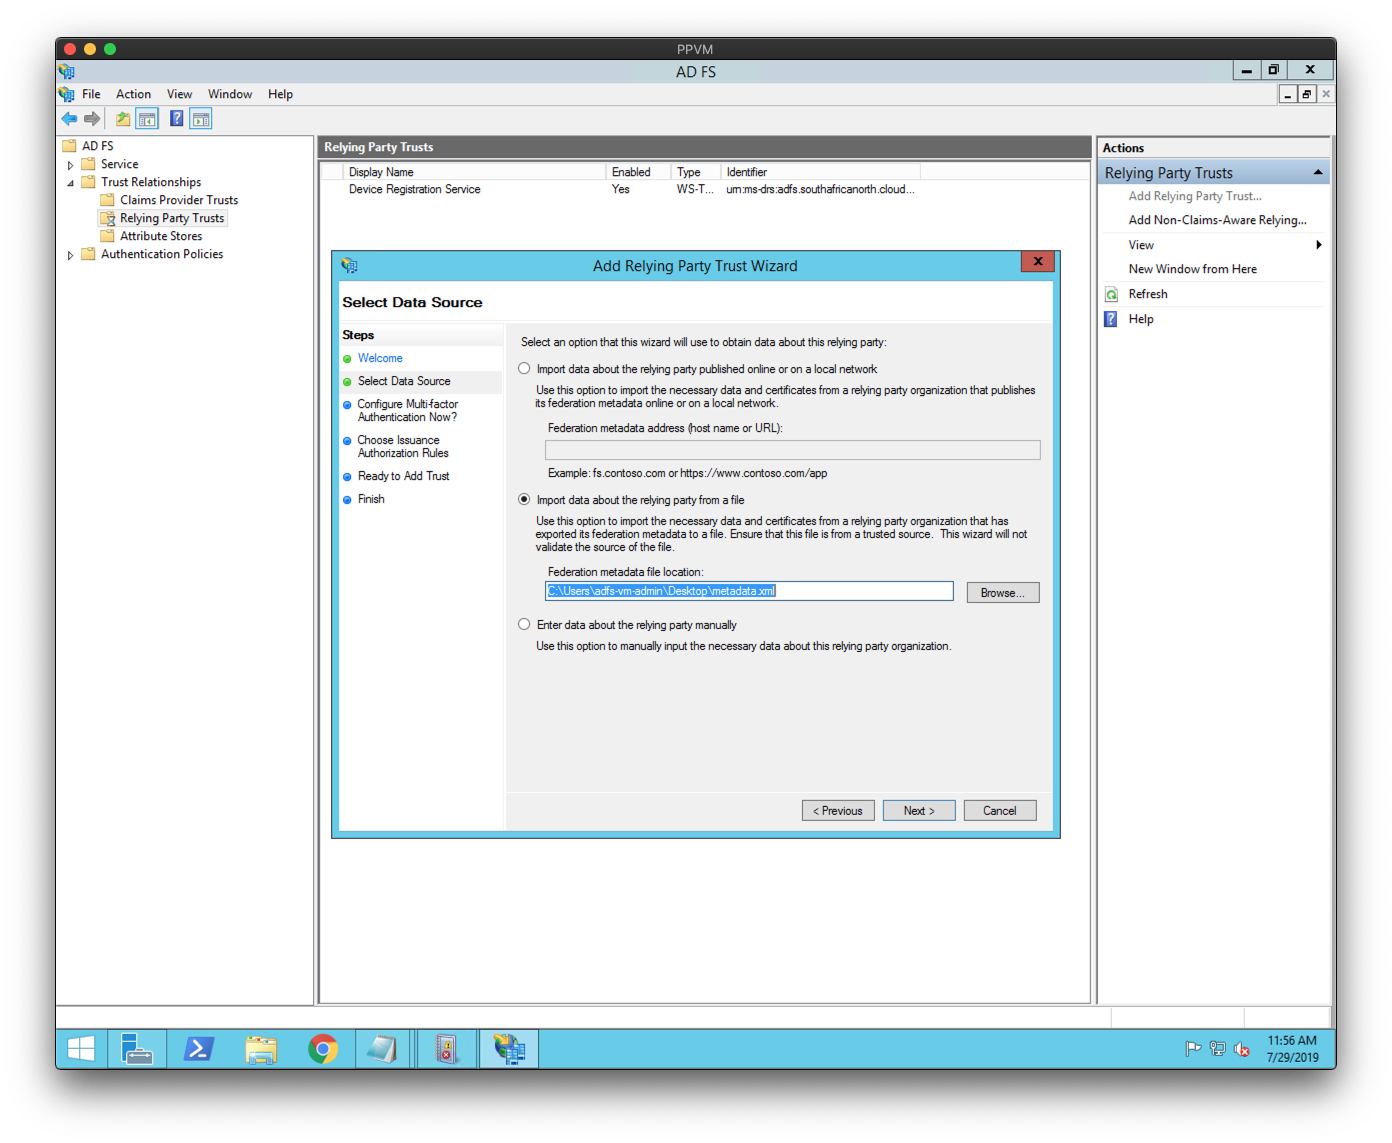Select enter data manually radio option
The height and width of the screenshot is (1143, 1392).
pyautogui.click(x=524, y=624)
